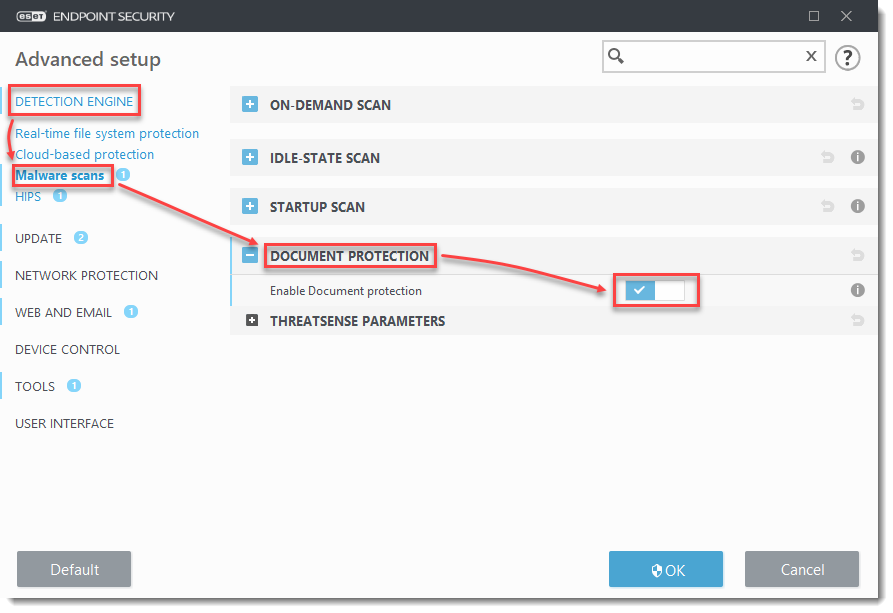View info for Idle-State Scan section
This screenshot has width=893, height=613.
857,157
